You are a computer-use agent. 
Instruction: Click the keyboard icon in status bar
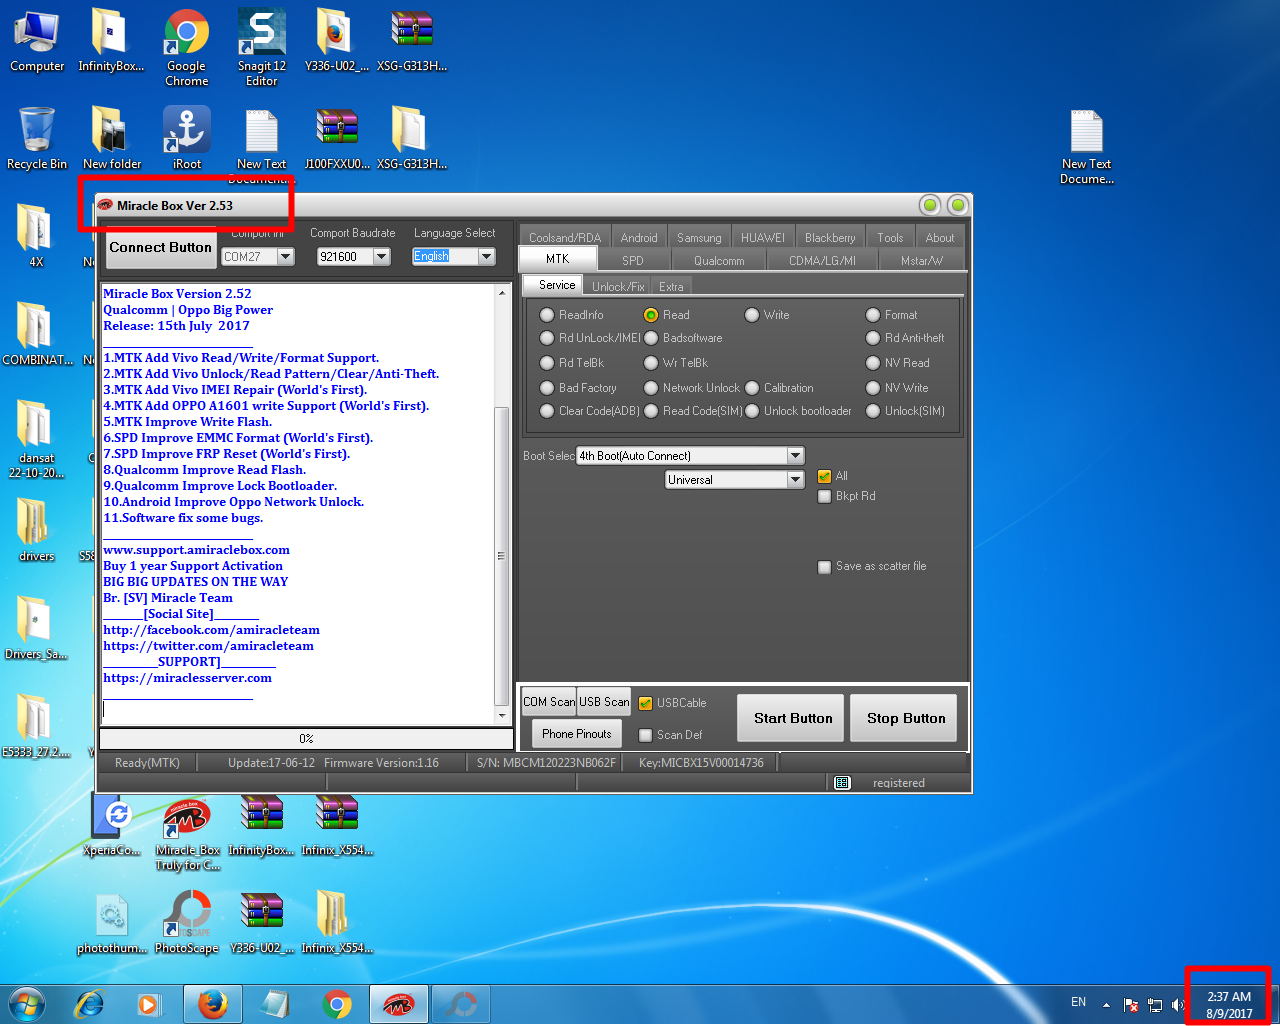click(842, 783)
